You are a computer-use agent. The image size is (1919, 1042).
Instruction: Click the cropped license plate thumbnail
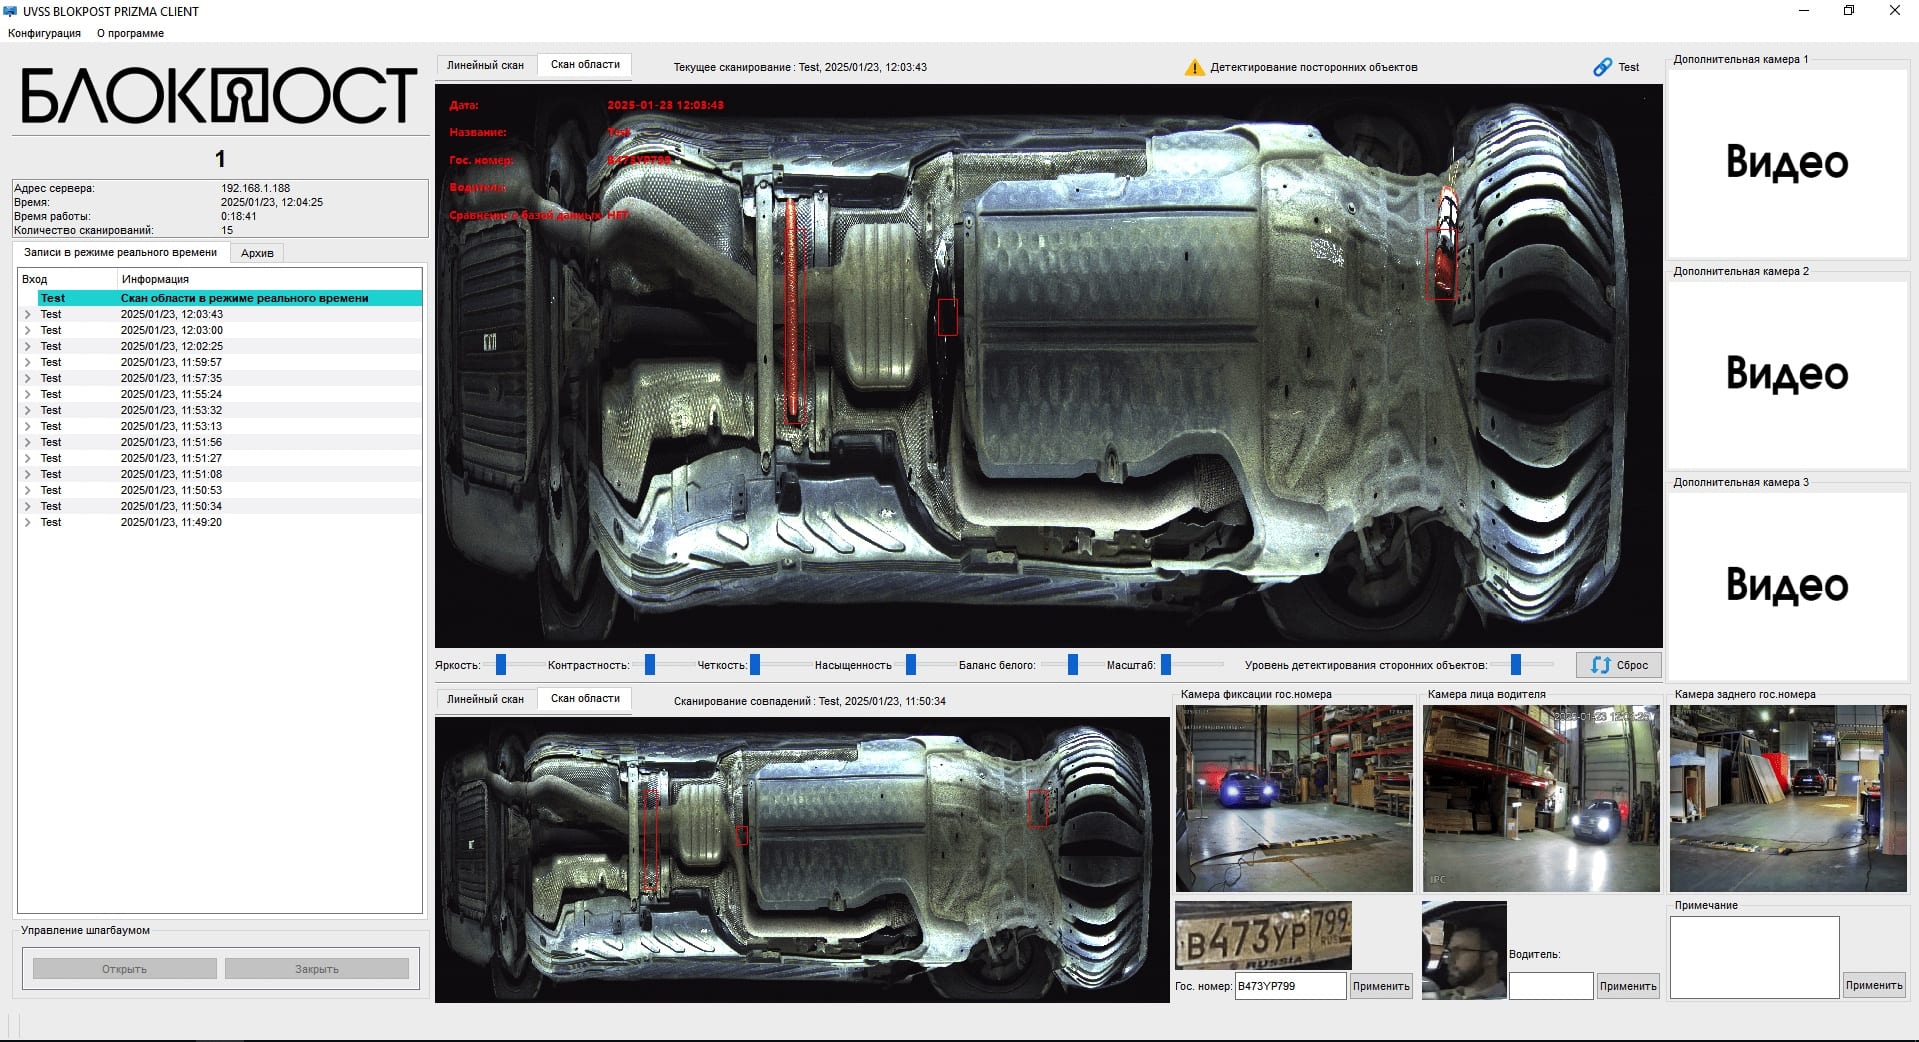tap(1263, 936)
